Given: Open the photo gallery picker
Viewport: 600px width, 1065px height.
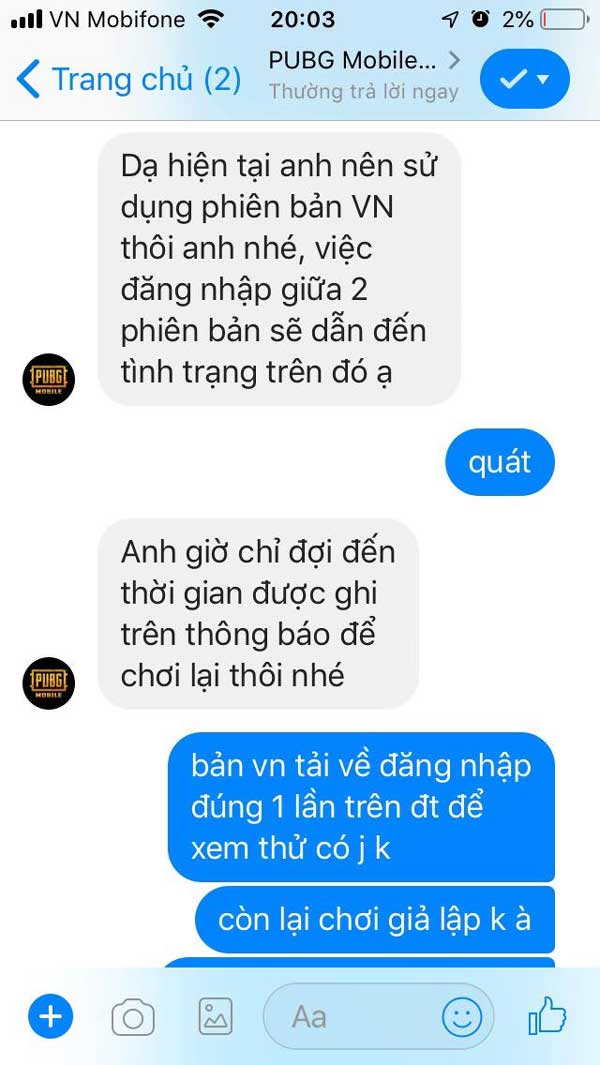Looking at the screenshot, I should (215, 1017).
